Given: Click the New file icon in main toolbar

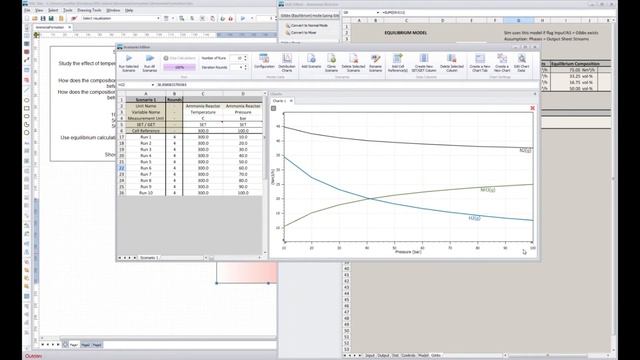Looking at the screenshot, I should [x=27, y=18].
